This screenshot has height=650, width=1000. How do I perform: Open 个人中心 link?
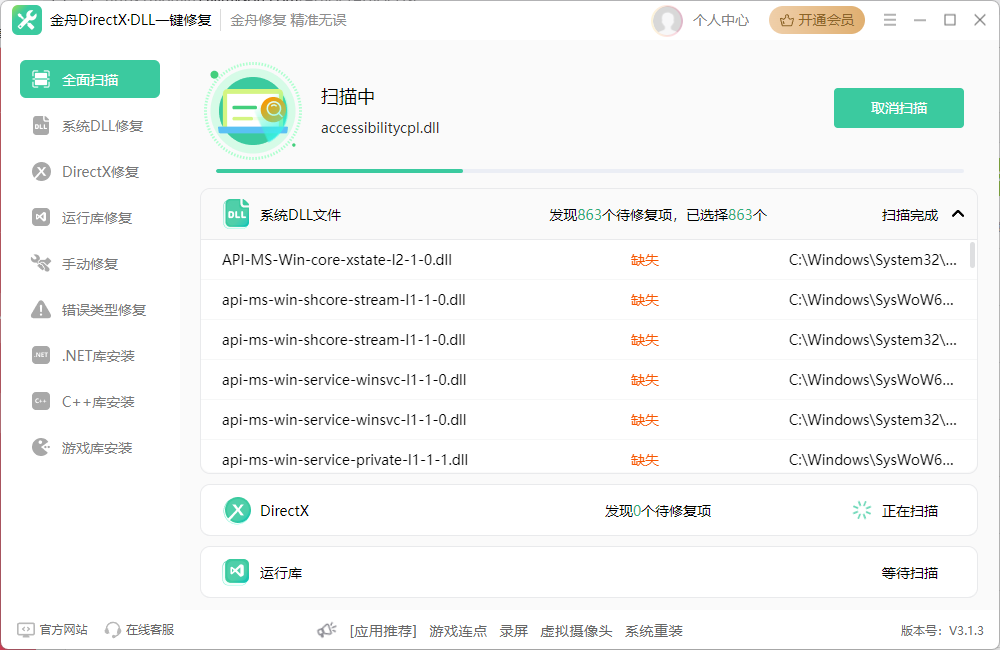[721, 20]
